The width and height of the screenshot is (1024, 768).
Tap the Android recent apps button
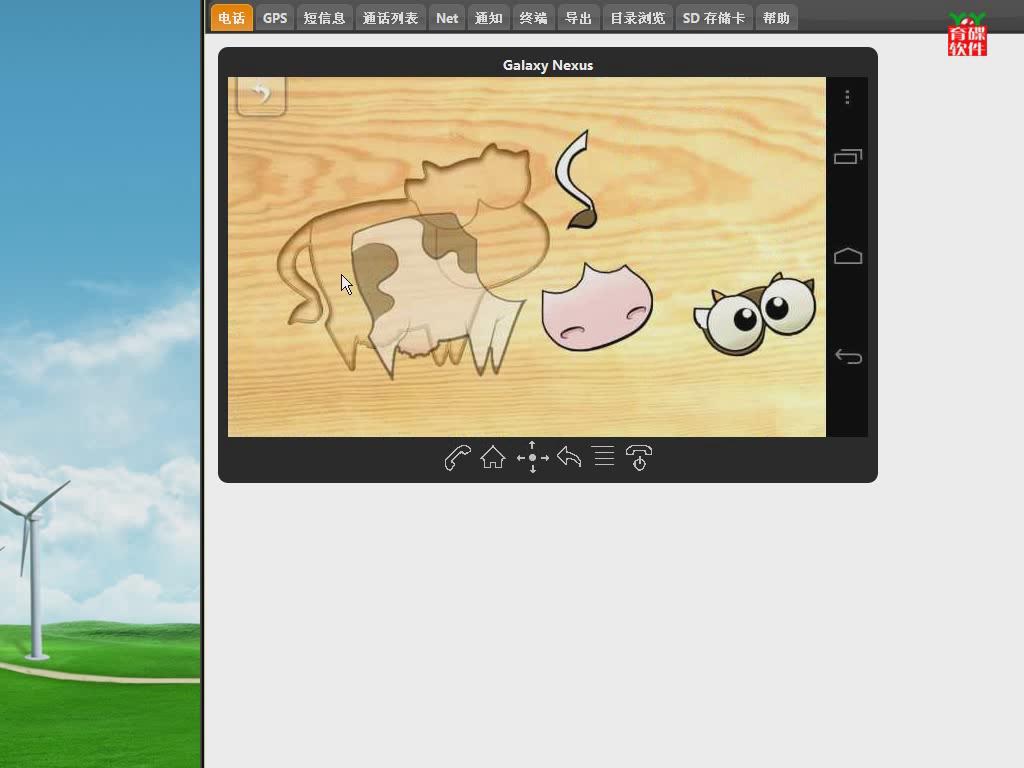848,157
